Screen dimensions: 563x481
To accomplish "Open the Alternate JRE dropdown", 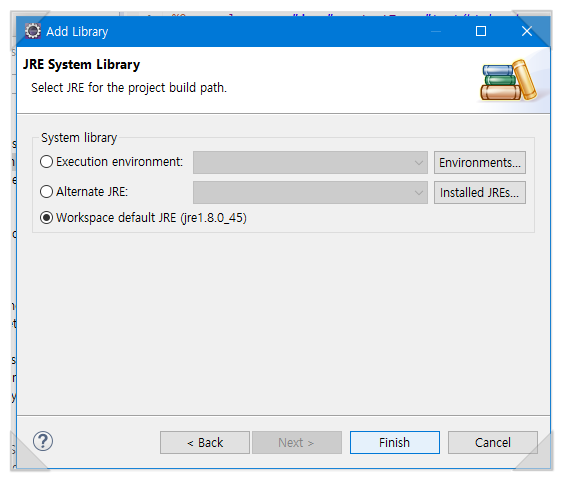I will [x=310, y=192].
